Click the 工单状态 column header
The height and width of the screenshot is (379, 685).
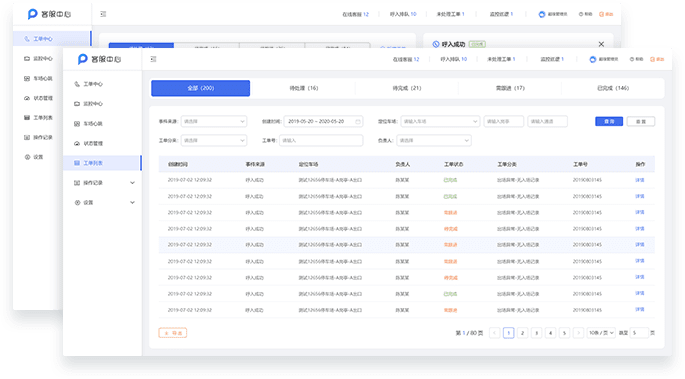click(453, 165)
